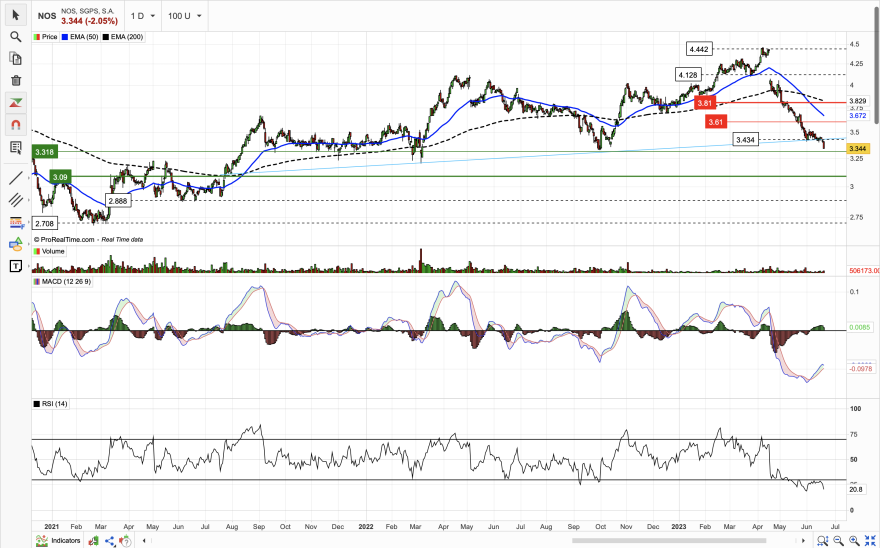Toggle the red magnet snap tool
The image size is (880, 548).
[15, 125]
